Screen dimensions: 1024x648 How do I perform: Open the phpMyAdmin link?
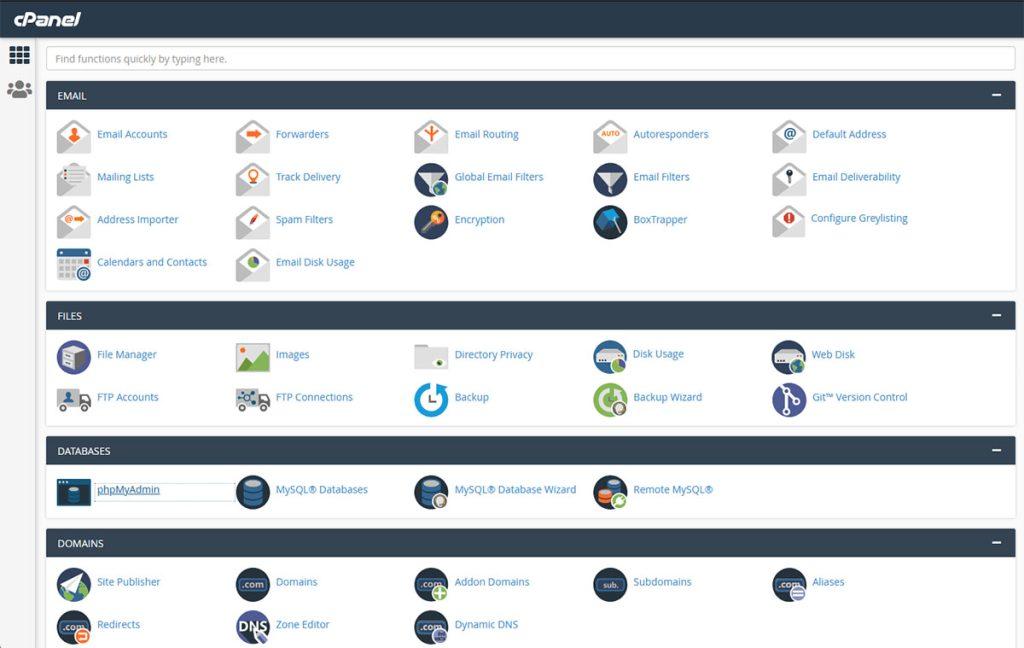click(x=128, y=489)
